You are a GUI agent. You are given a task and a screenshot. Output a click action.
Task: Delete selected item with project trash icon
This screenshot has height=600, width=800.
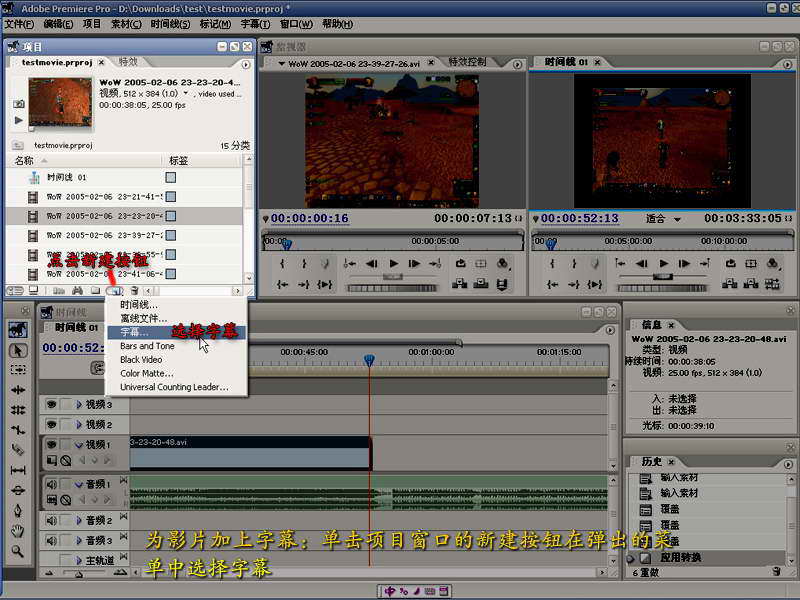point(134,291)
